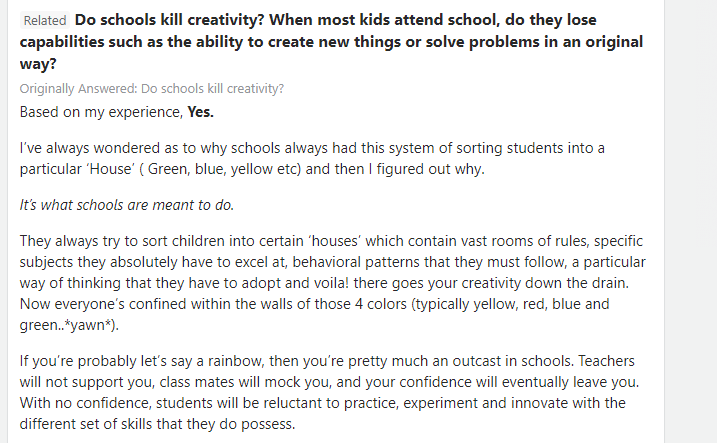The width and height of the screenshot is (717, 443).
Task: Click the '*yawn*' text
Action: click(x=89, y=325)
